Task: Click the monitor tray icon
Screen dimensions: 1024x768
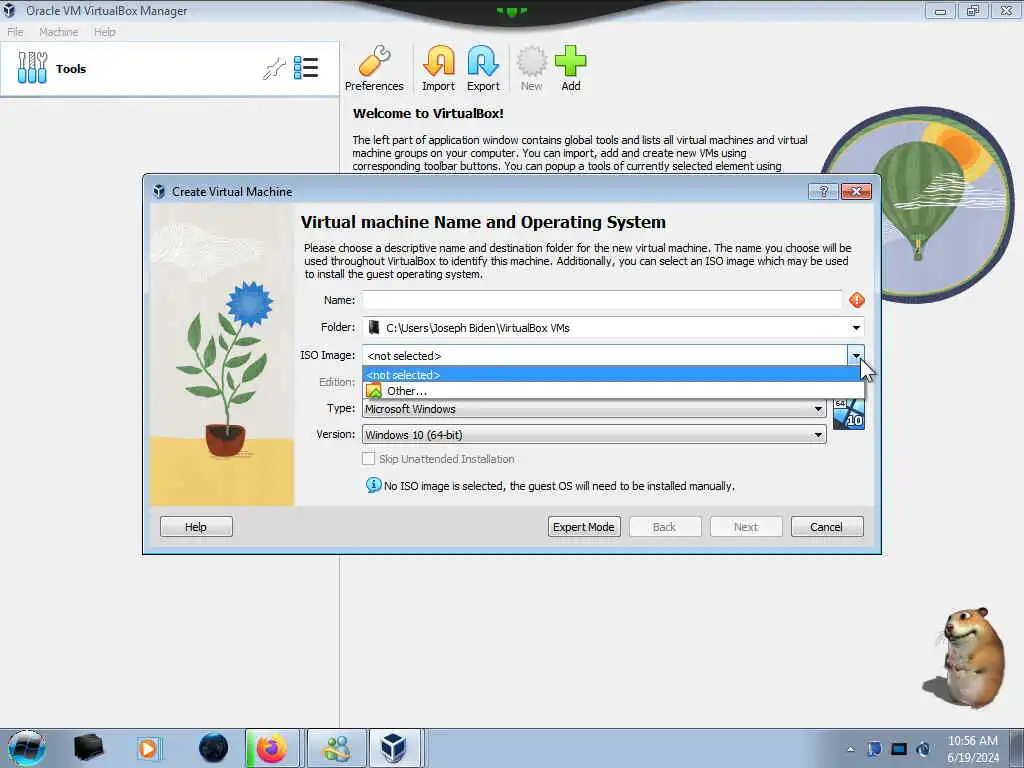Action: [899, 749]
